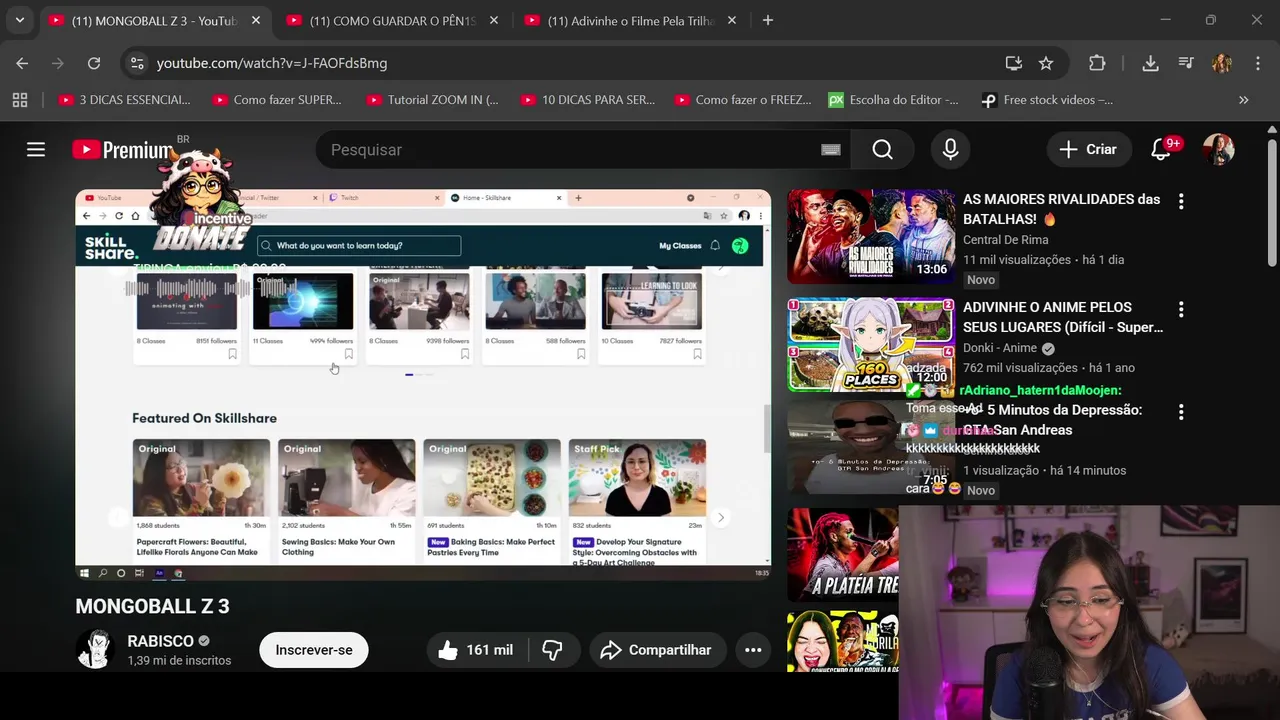Open Chrome three-dot menu
The height and width of the screenshot is (720, 1280).
tap(1256, 63)
